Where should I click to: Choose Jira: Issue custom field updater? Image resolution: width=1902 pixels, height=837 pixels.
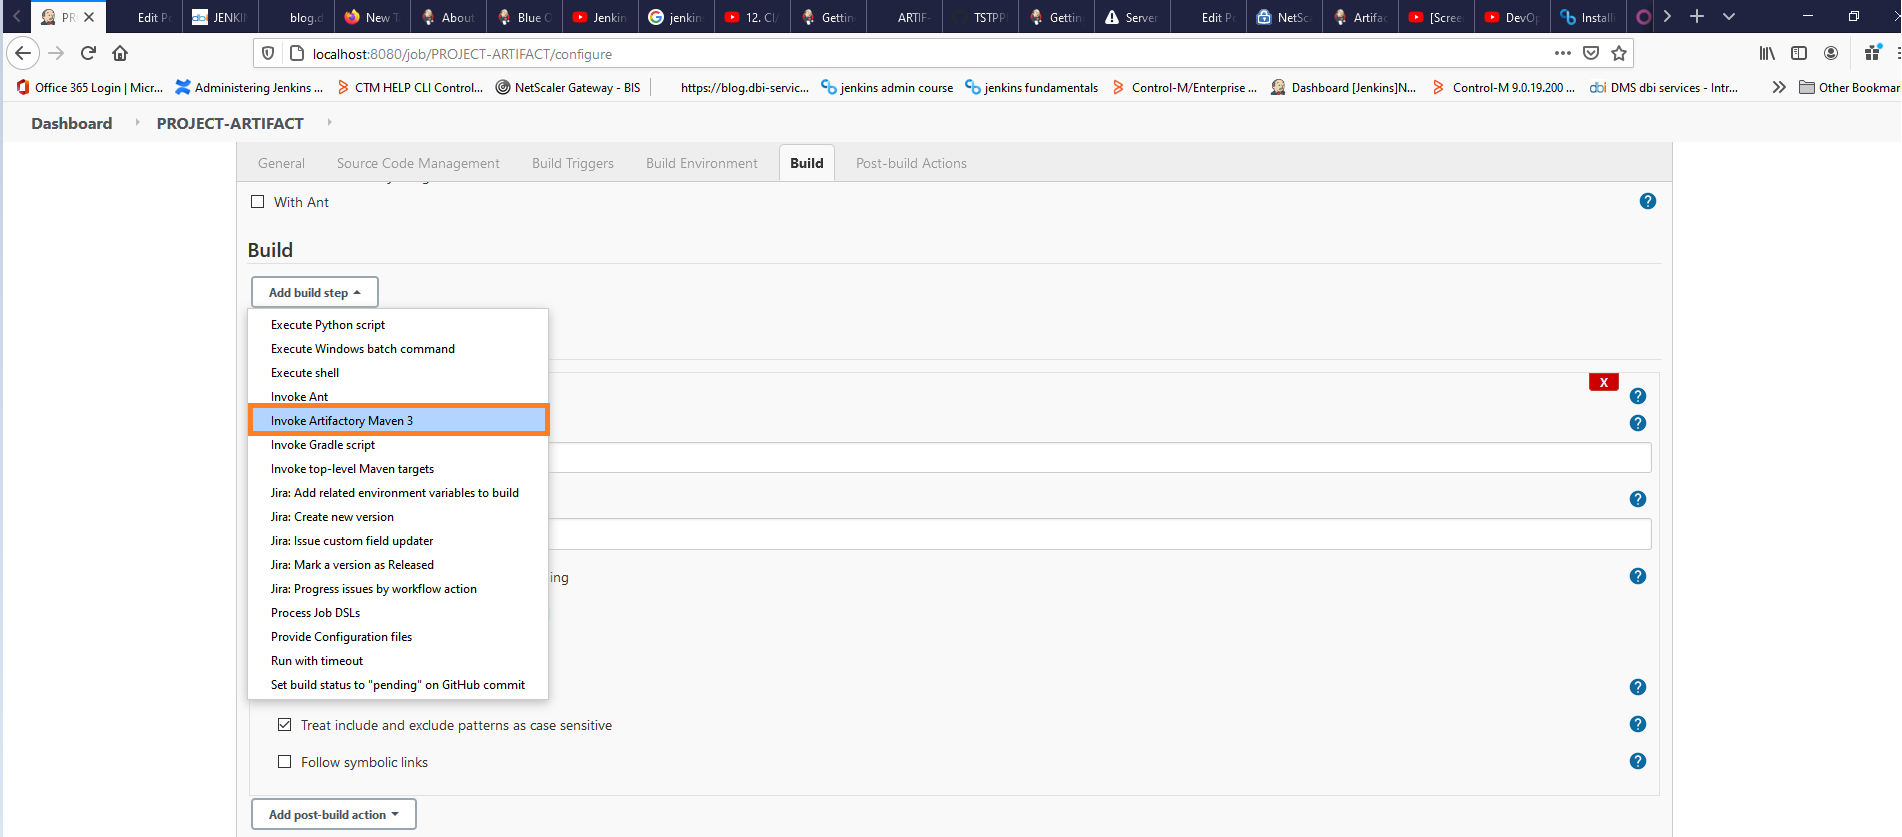398,541
